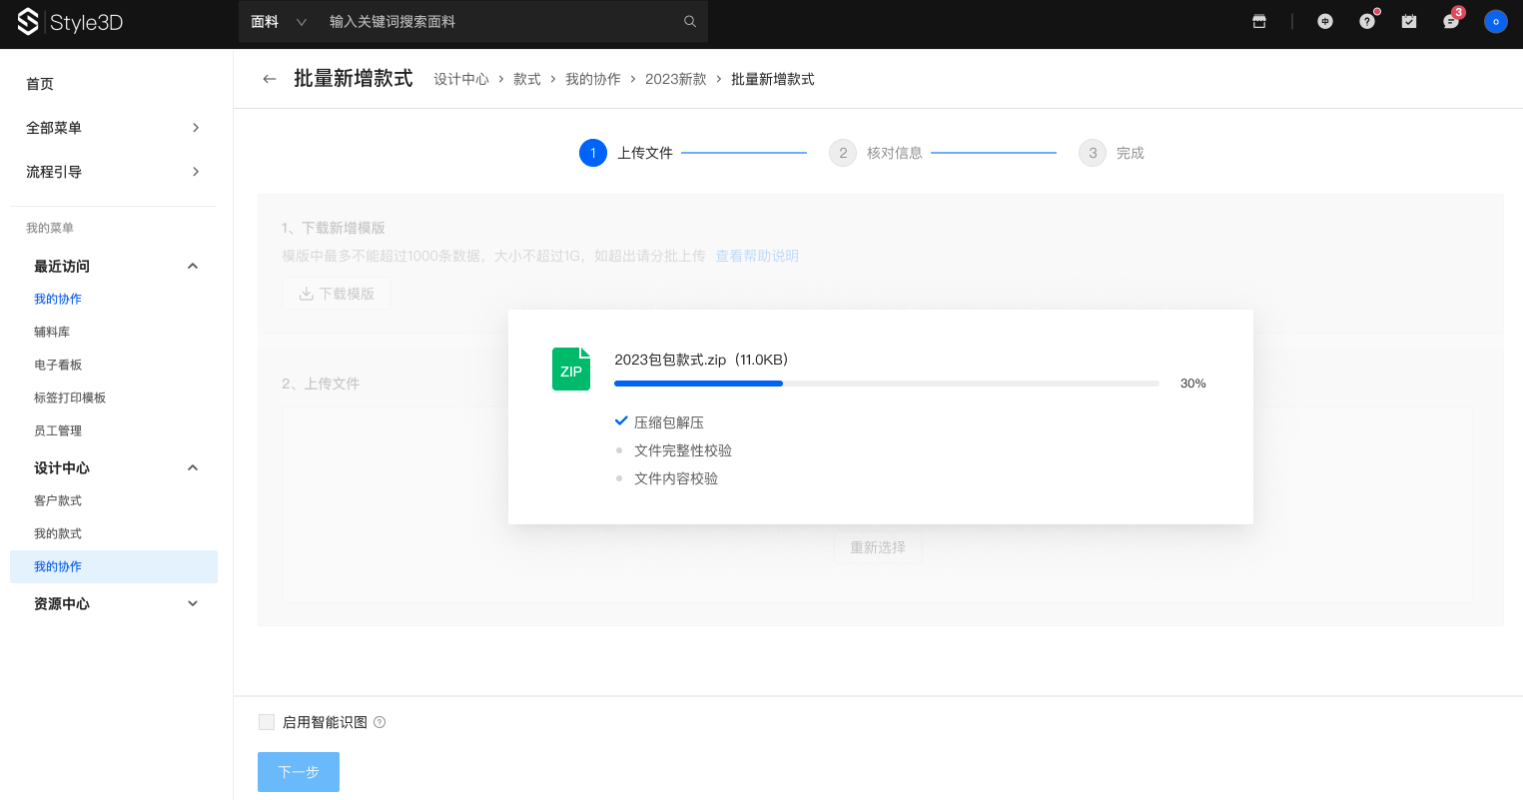This screenshot has width=1523, height=800.
Task: Click the upload progress bar
Action: coord(886,383)
